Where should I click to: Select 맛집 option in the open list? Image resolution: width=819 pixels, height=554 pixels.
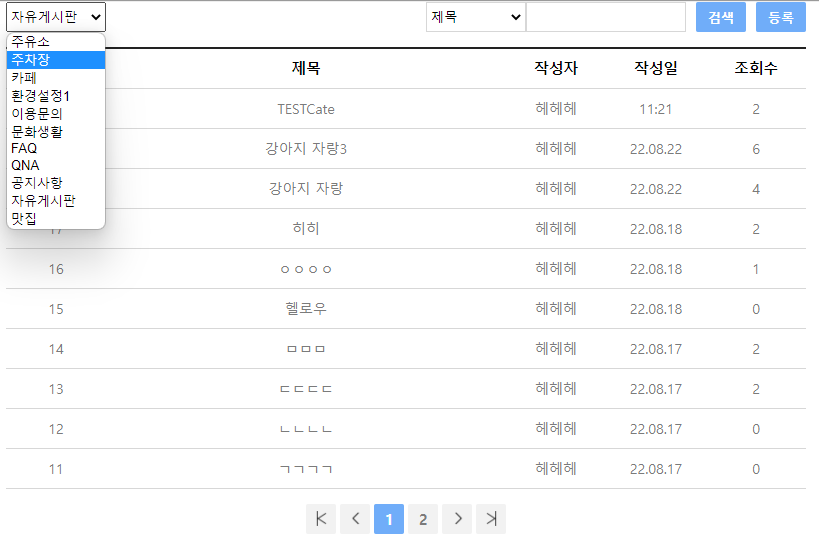pyautogui.click(x=56, y=218)
